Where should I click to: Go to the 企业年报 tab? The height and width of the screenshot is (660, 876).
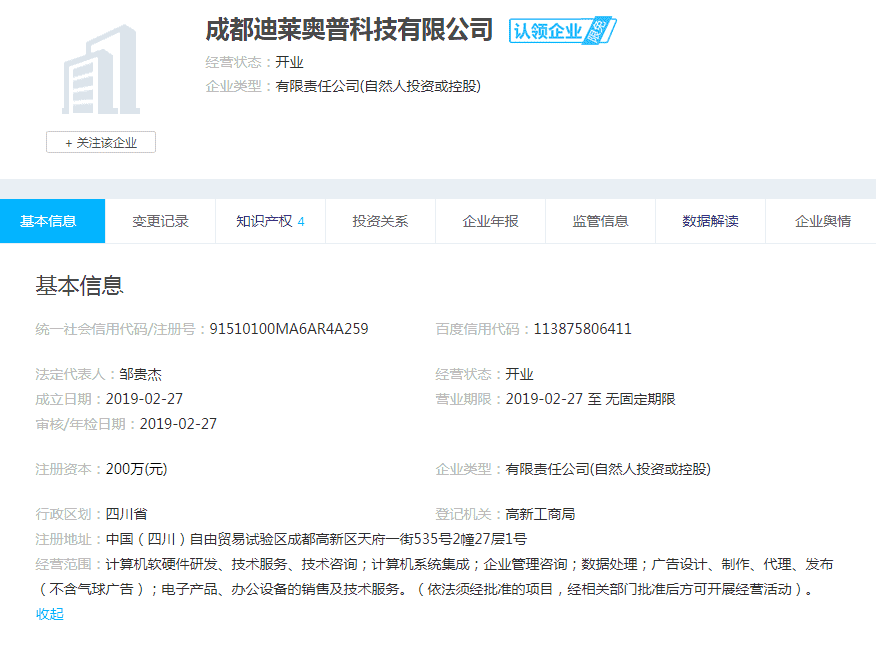coord(490,221)
